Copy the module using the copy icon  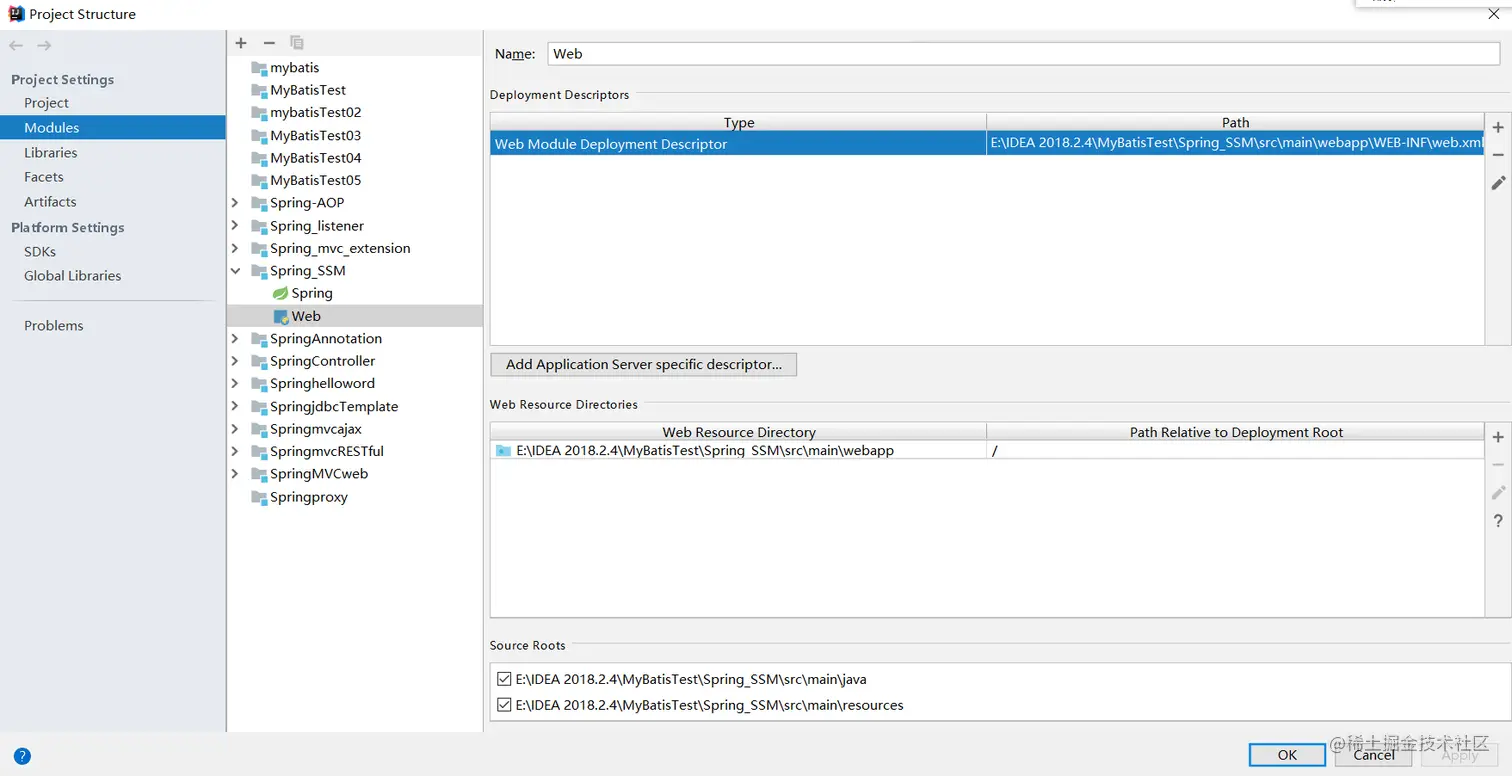click(296, 43)
